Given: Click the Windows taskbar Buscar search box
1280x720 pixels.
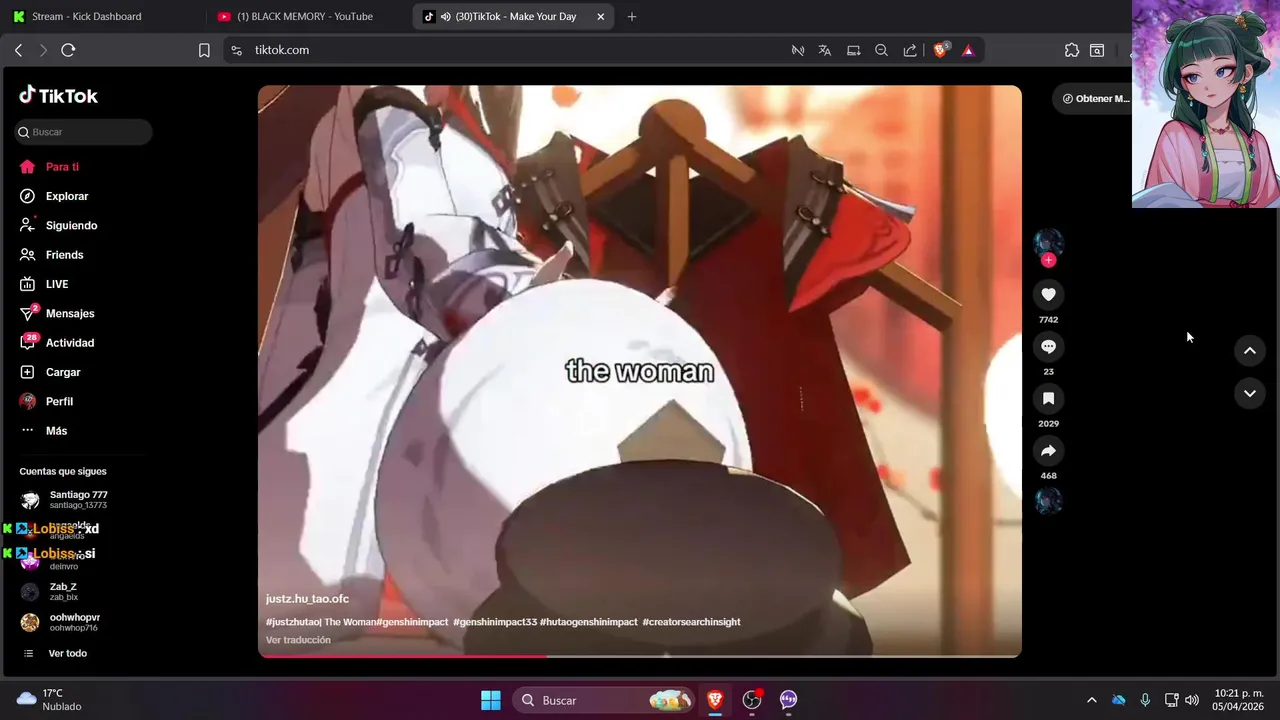Looking at the screenshot, I should (605, 700).
